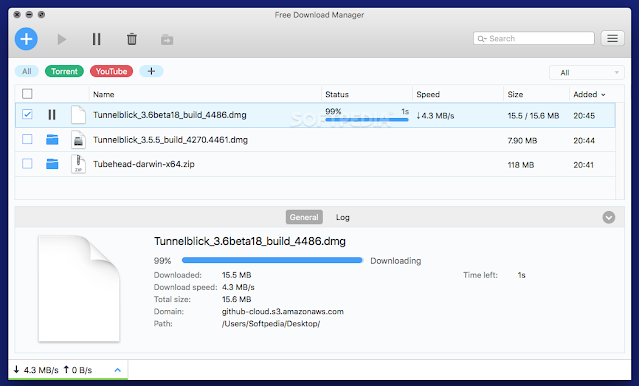Click the 118 MB size cell

point(521,165)
